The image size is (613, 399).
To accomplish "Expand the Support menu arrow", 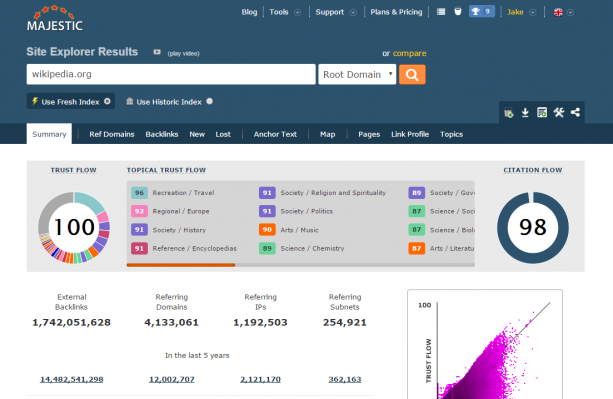I will pos(353,13).
